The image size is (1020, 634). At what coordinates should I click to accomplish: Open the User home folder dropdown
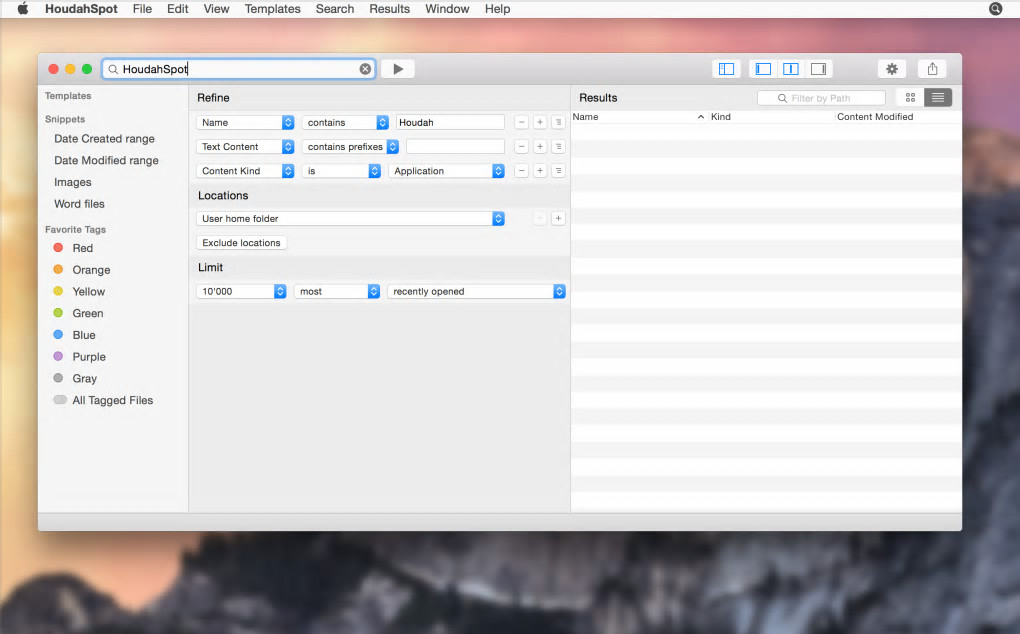[x=351, y=218]
